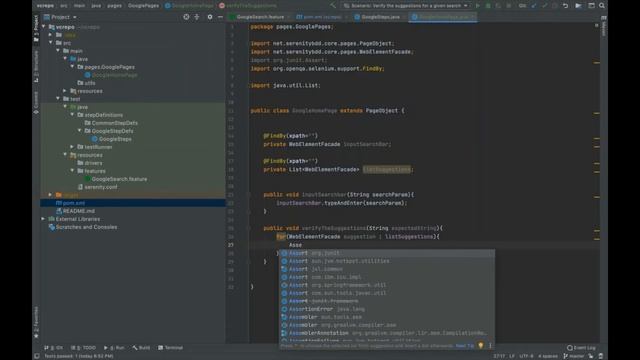The height and width of the screenshot is (360, 640).
Task: Click the trash icon at status bar right end
Action: point(601,356)
